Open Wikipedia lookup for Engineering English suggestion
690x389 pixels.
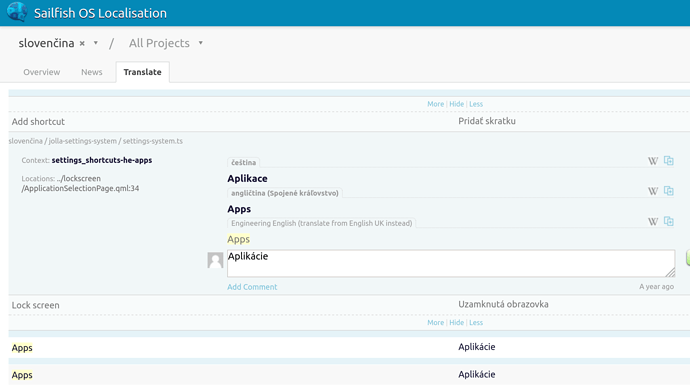click(653, 222)
